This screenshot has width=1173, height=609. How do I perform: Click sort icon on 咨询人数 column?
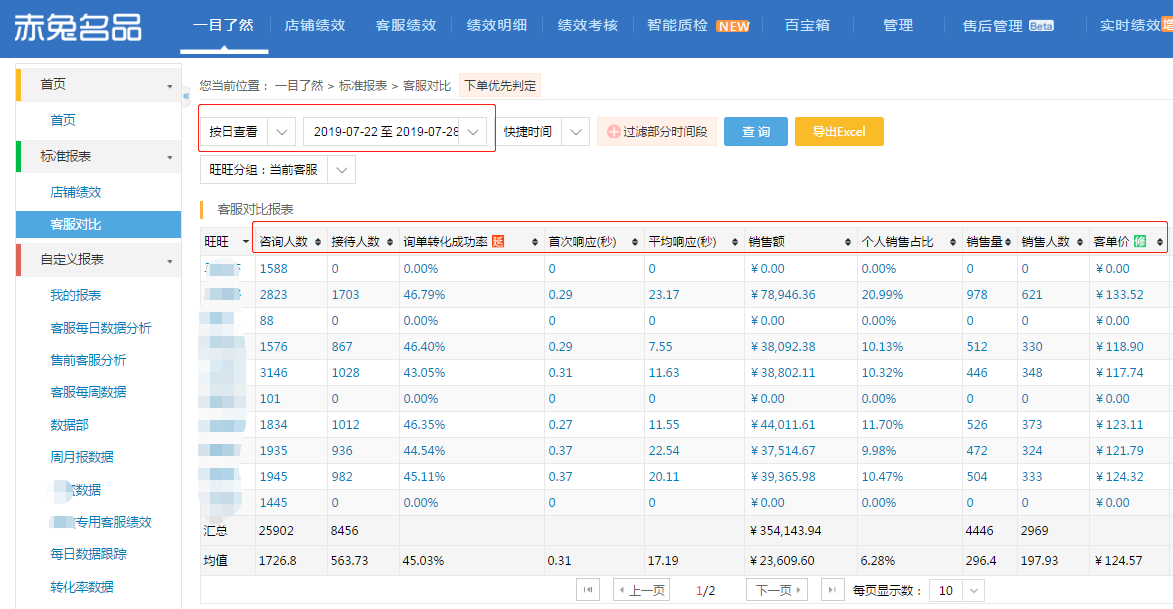318,242
